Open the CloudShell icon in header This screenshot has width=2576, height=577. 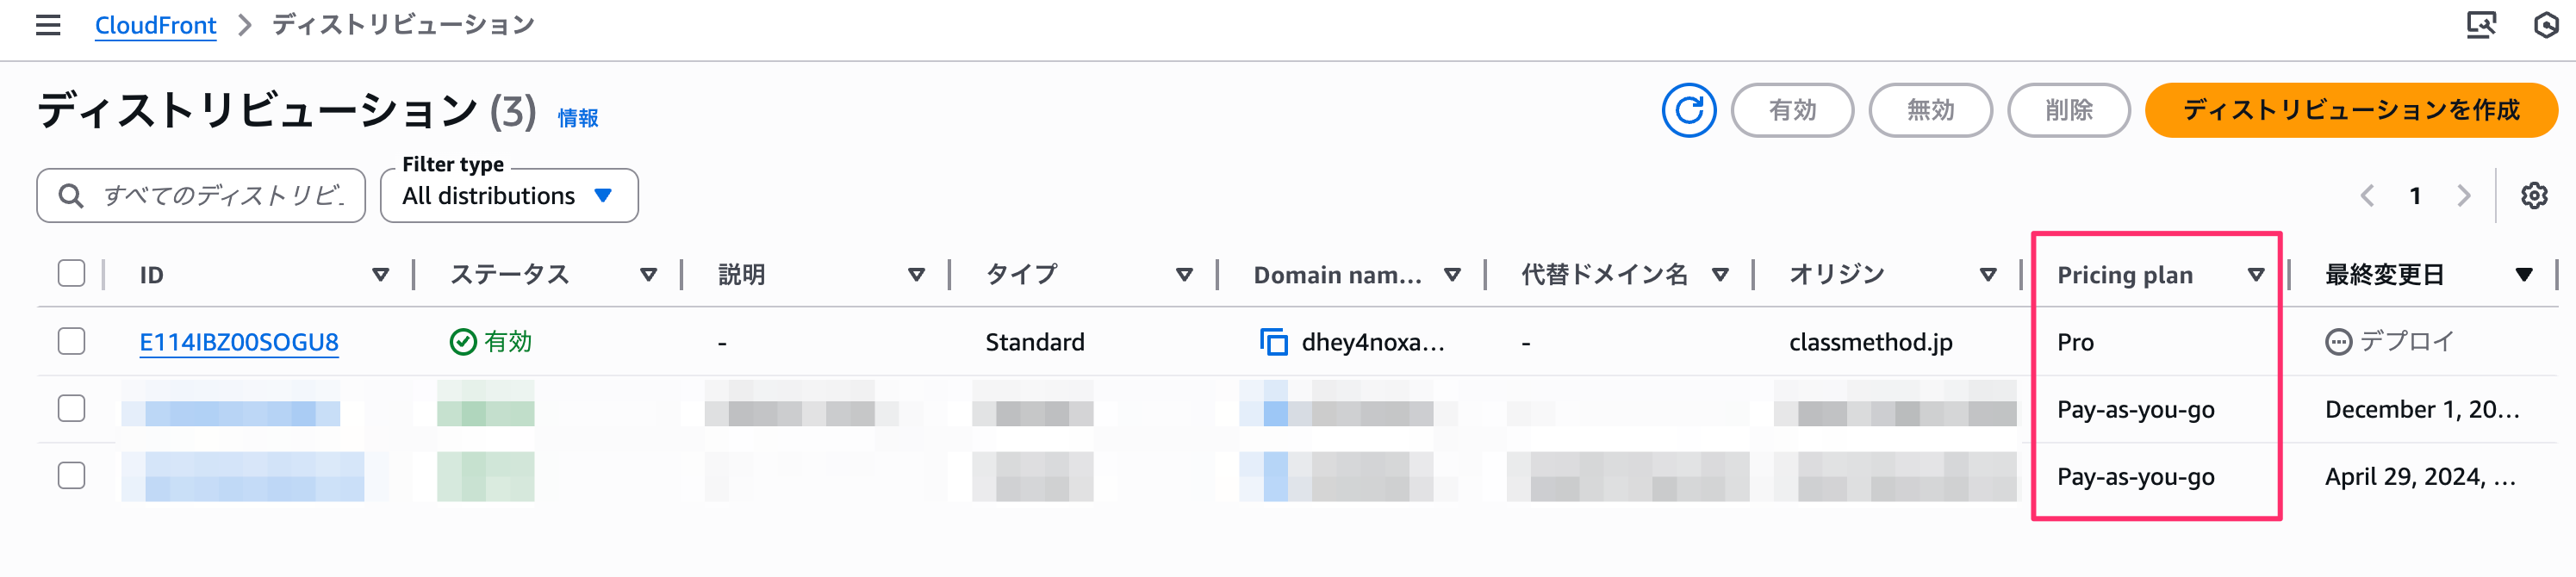pos(2481,25)
